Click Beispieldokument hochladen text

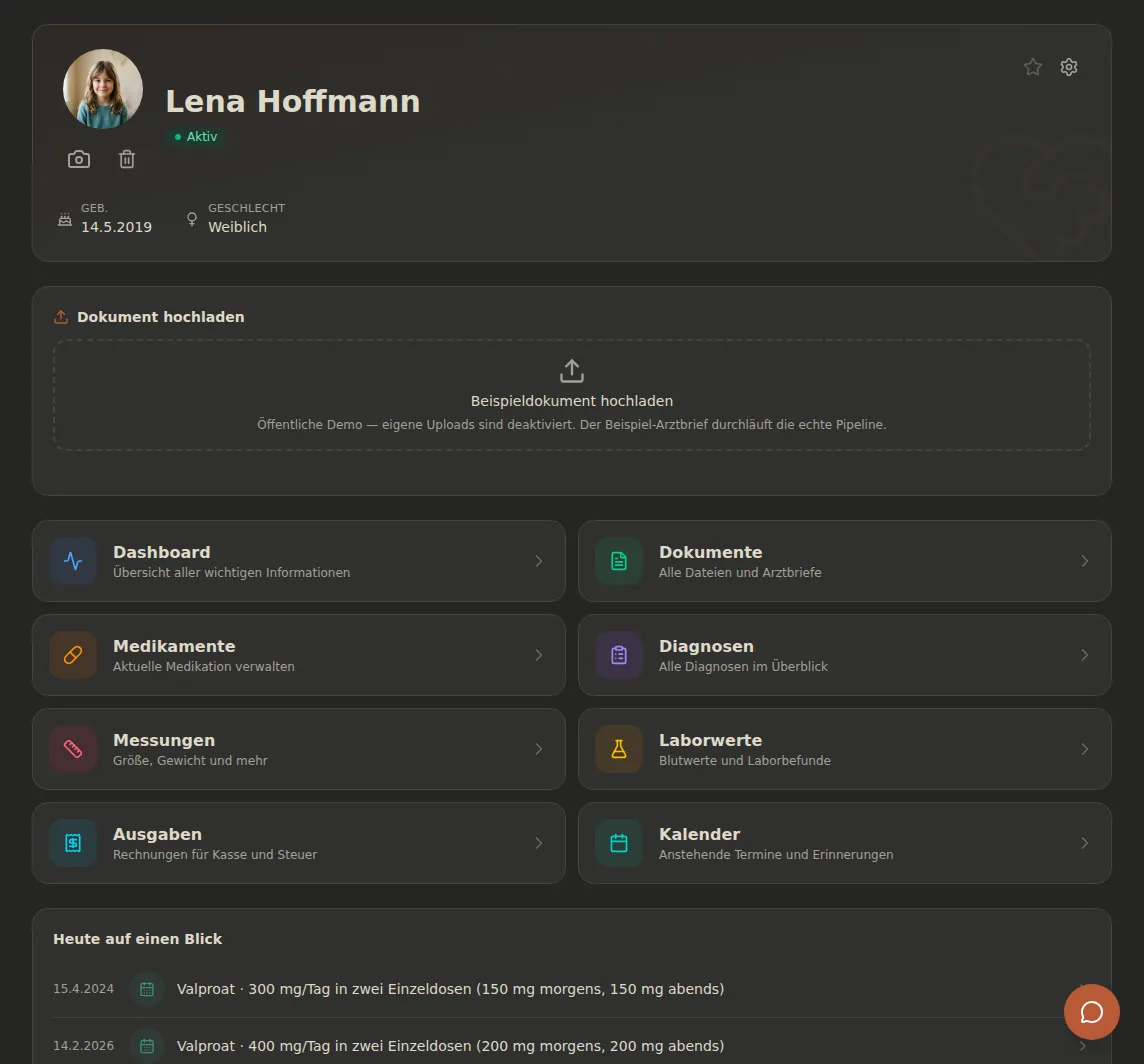click(572, 401)
